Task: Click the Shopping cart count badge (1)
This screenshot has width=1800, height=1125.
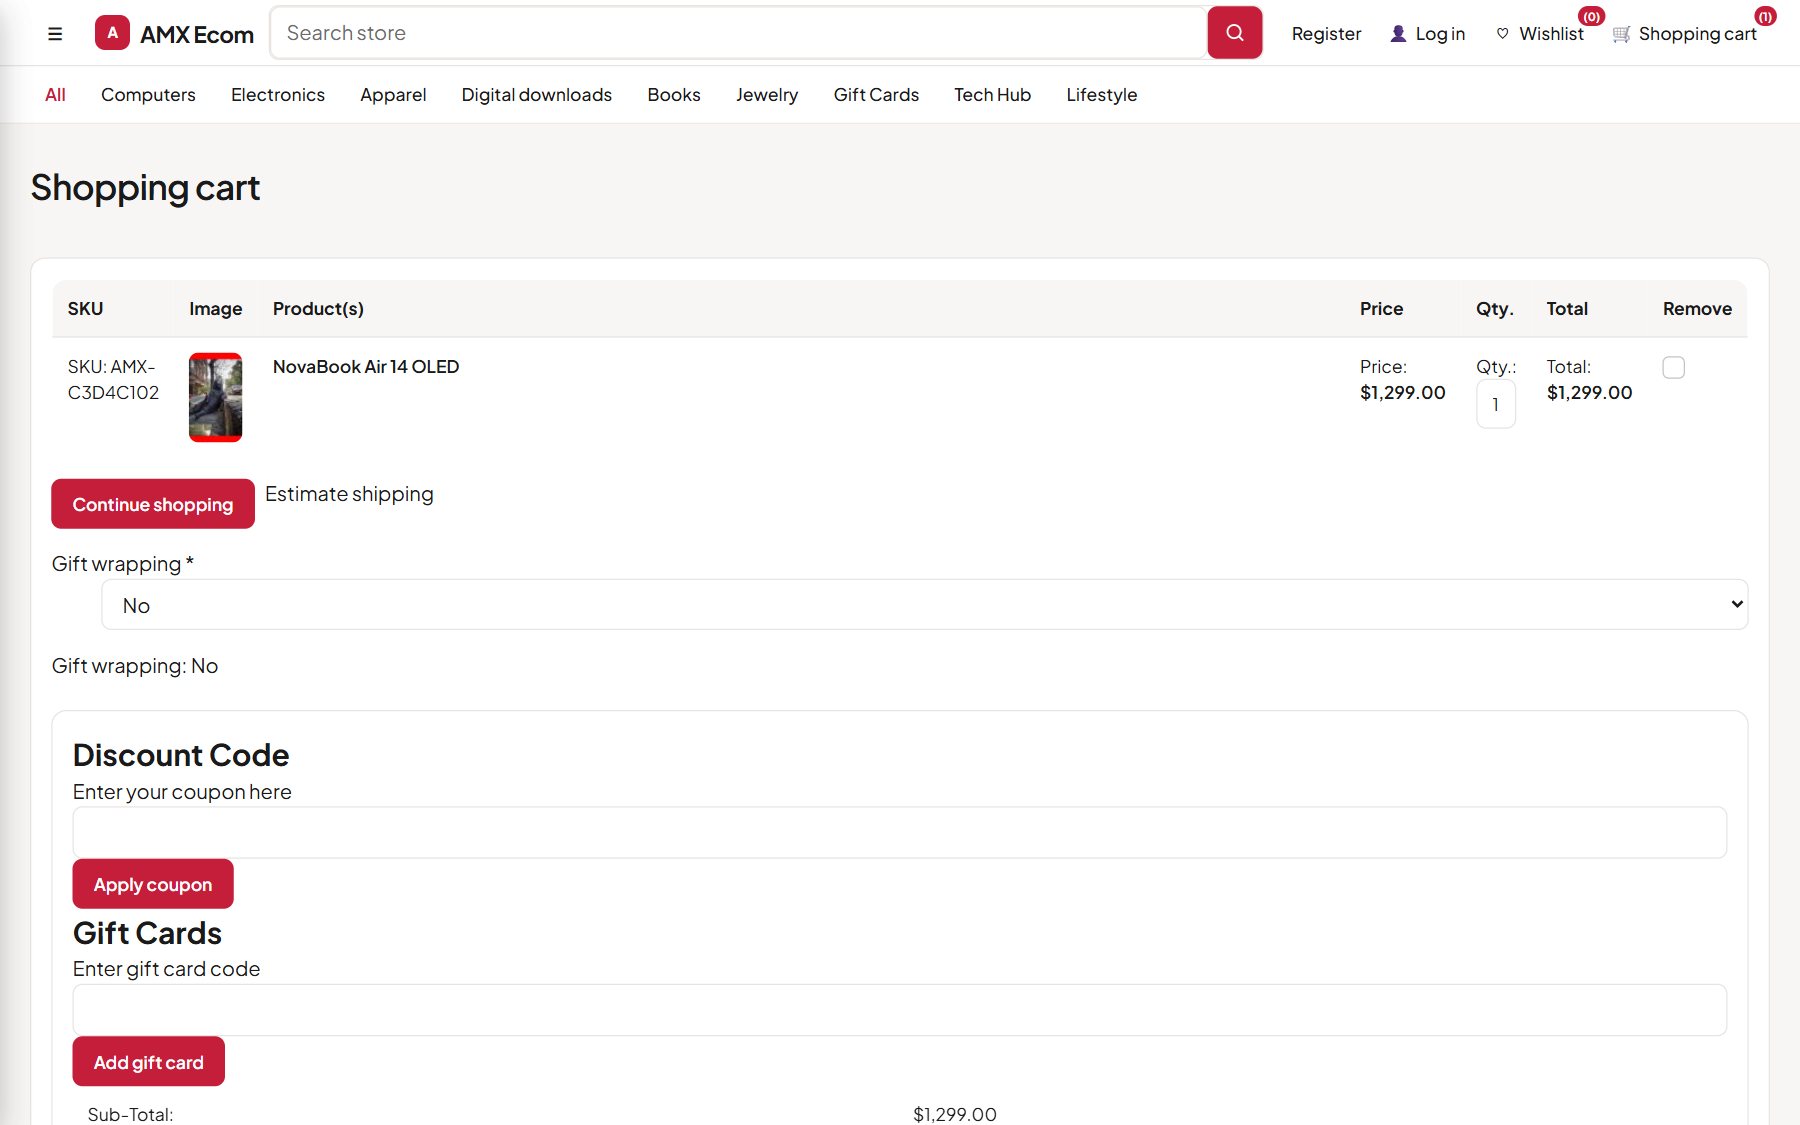Action: 1765,16
